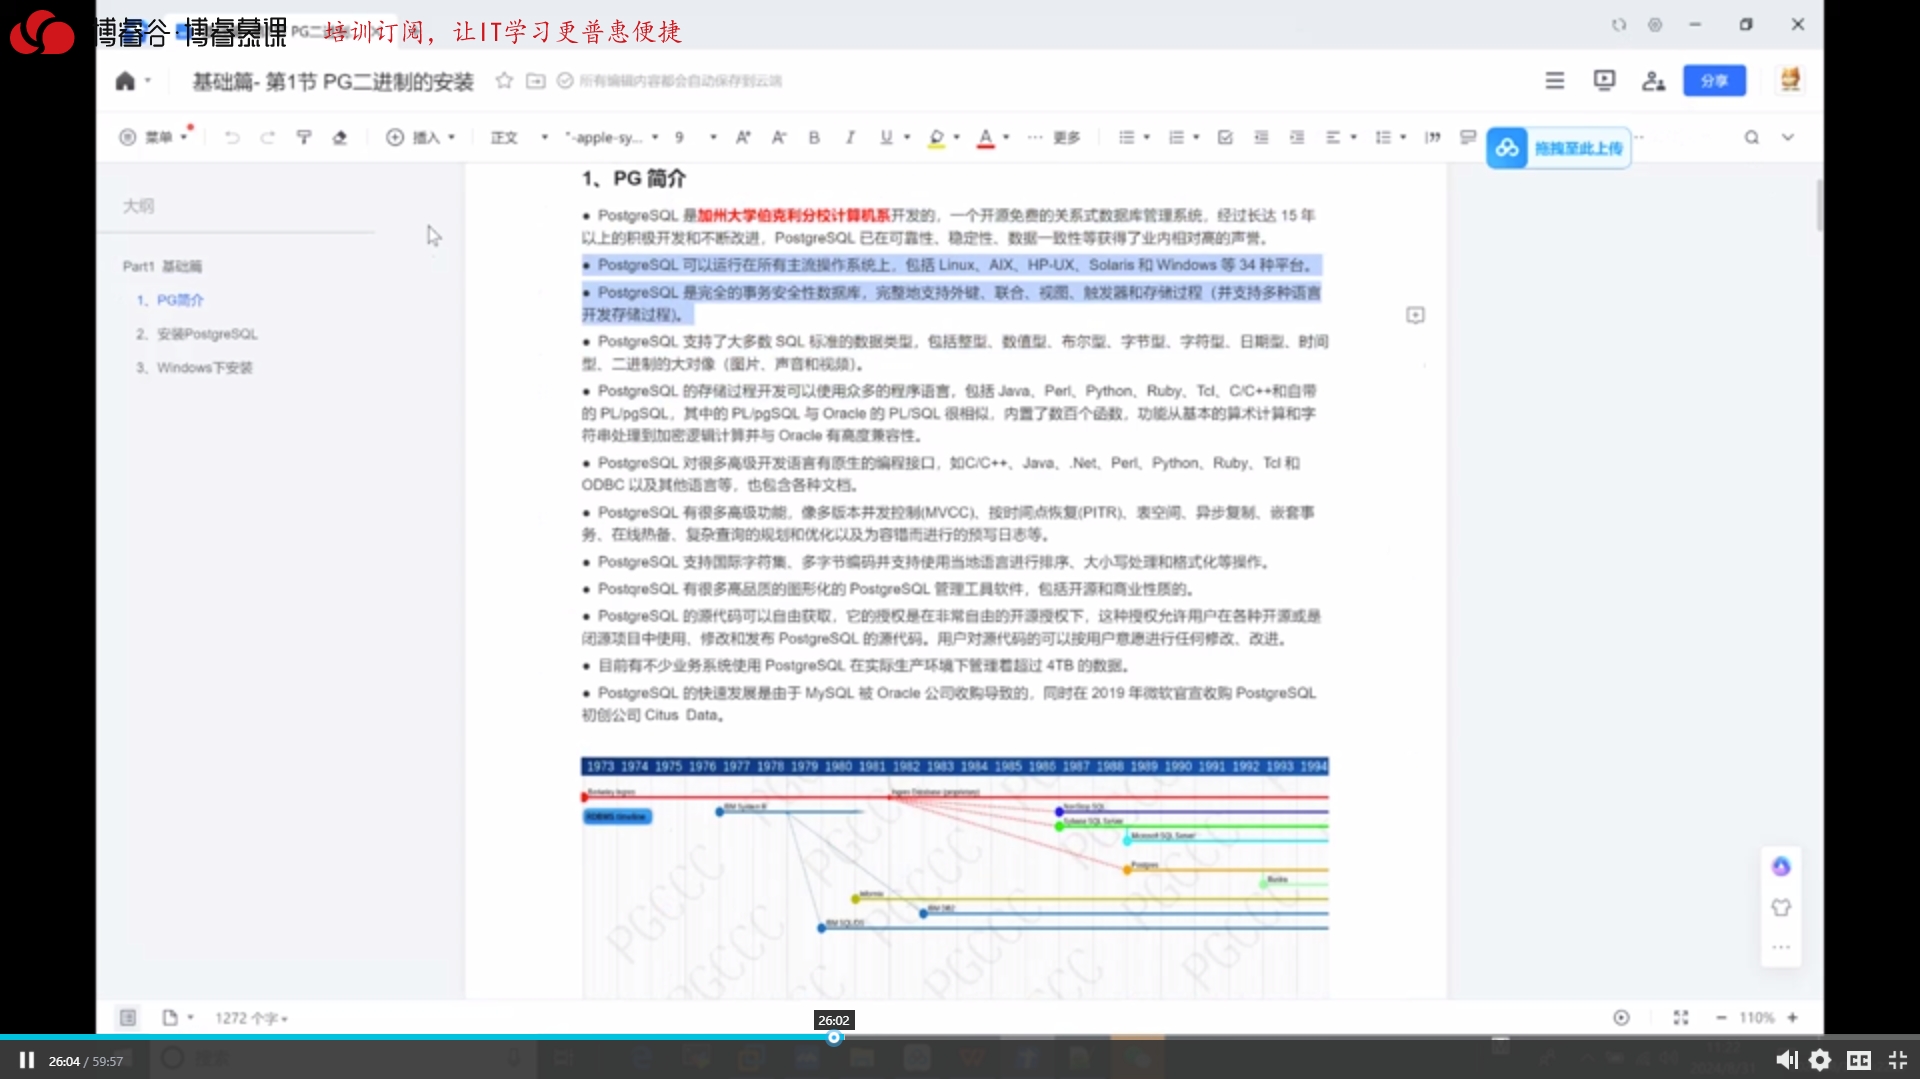Increase font size with A+ icon
This screenshot has height=1079, width=1920.
point(743,137)
